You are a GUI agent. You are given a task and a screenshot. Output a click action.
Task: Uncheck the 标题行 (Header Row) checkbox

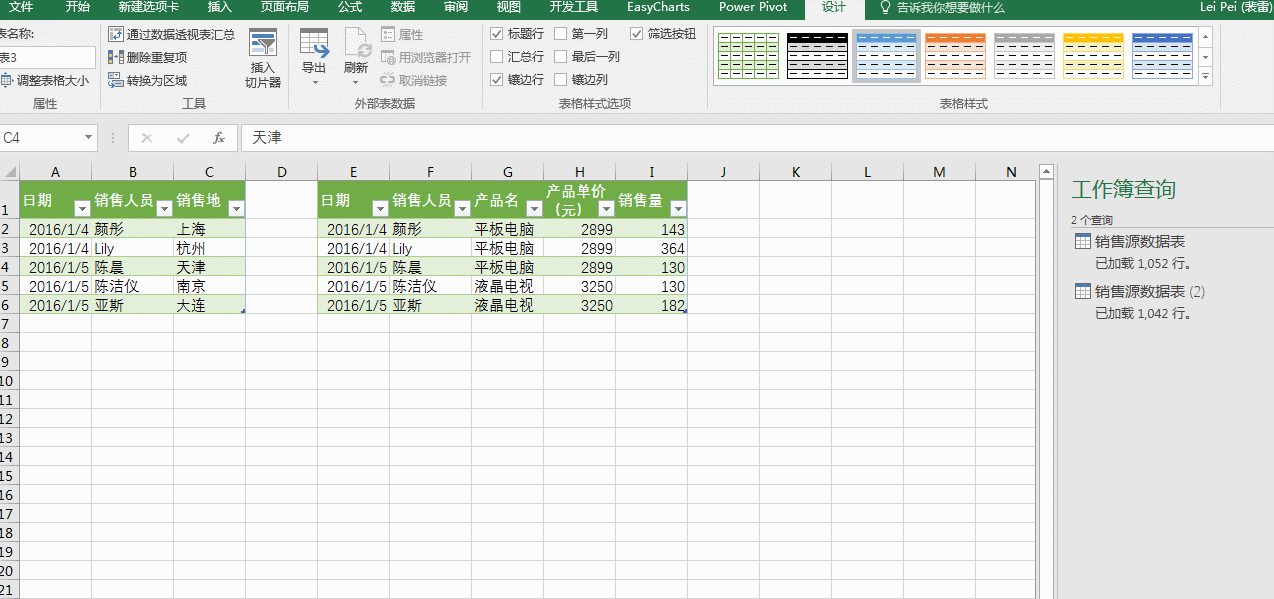(x=497, y=33)
